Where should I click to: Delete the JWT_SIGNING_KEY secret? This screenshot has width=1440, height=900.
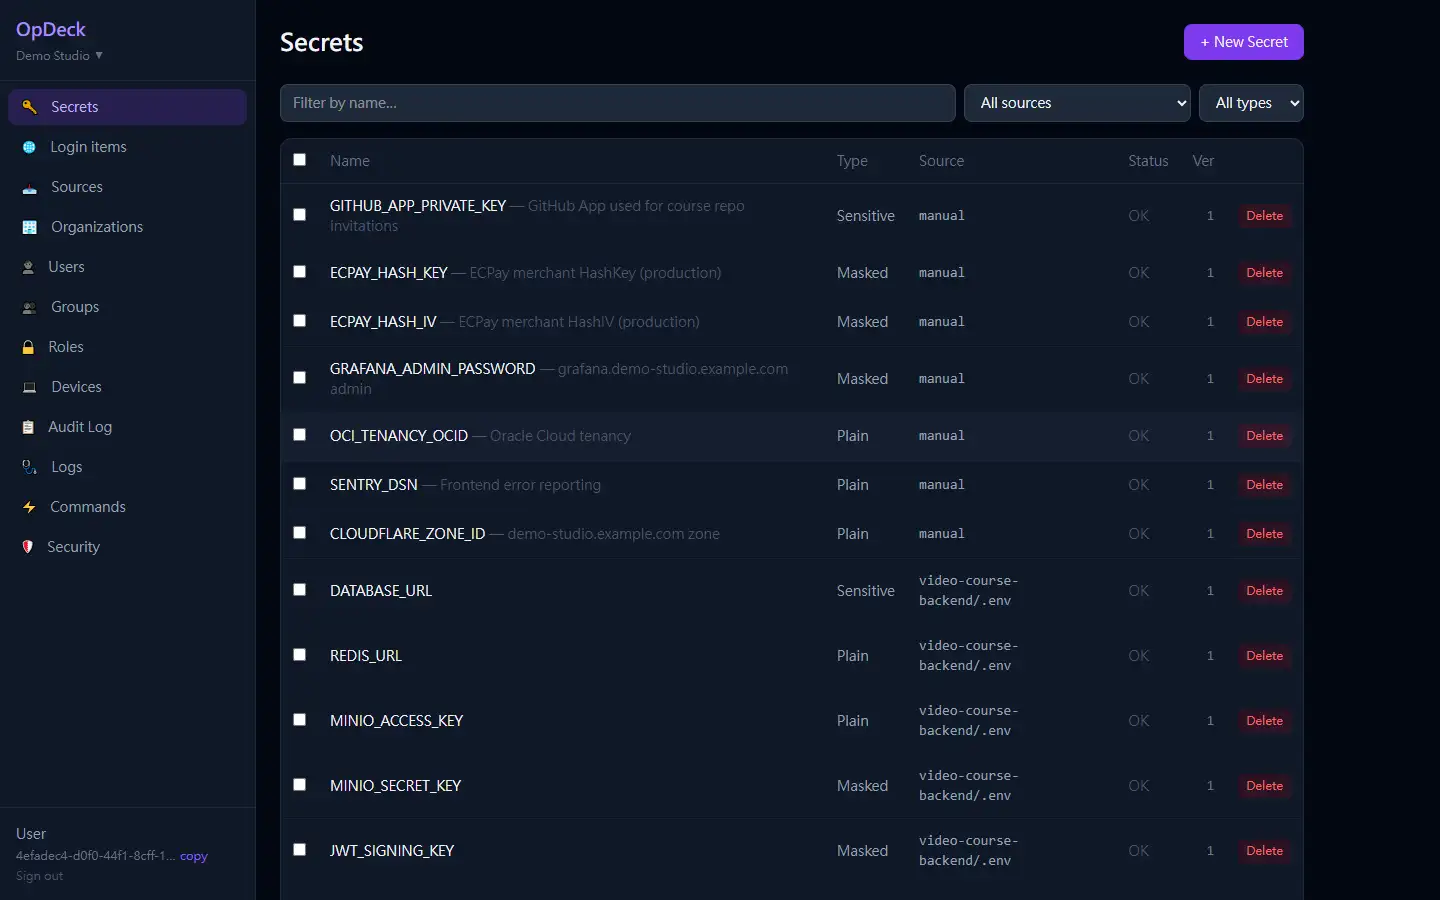coord(1264,851)
